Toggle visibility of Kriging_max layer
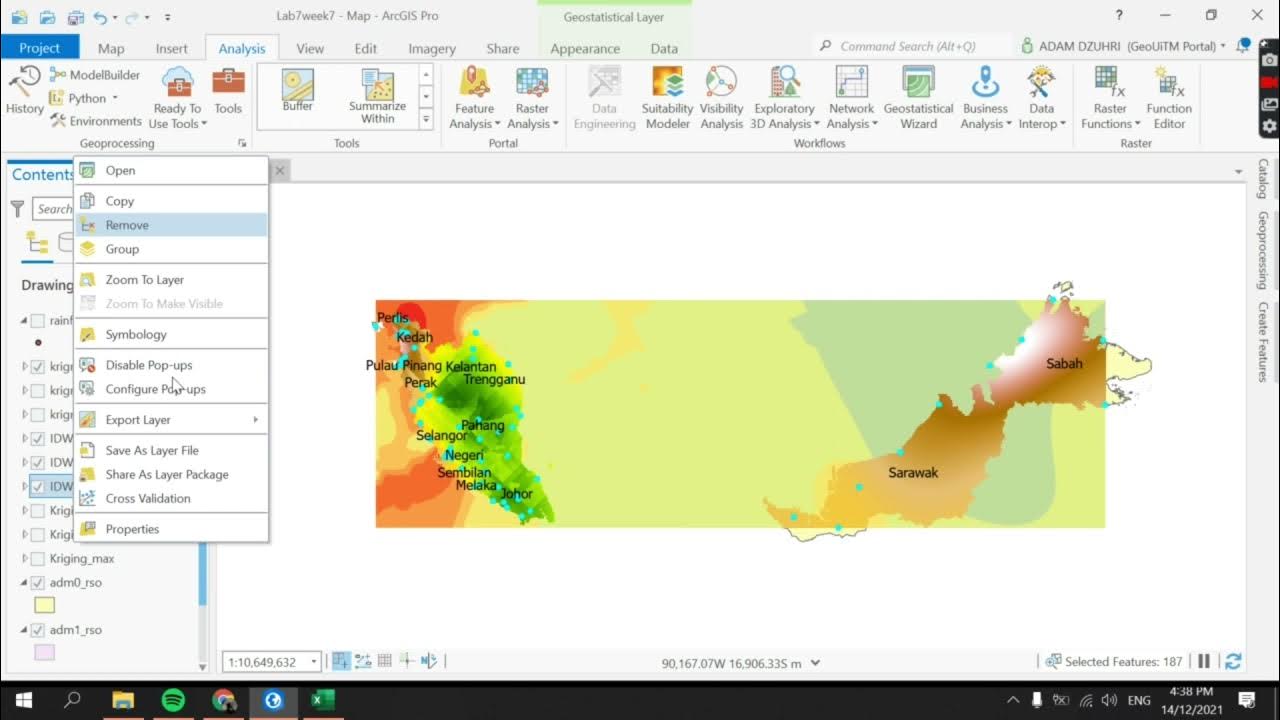Screen dimensions: 1280x720 [x=38, y=559]
